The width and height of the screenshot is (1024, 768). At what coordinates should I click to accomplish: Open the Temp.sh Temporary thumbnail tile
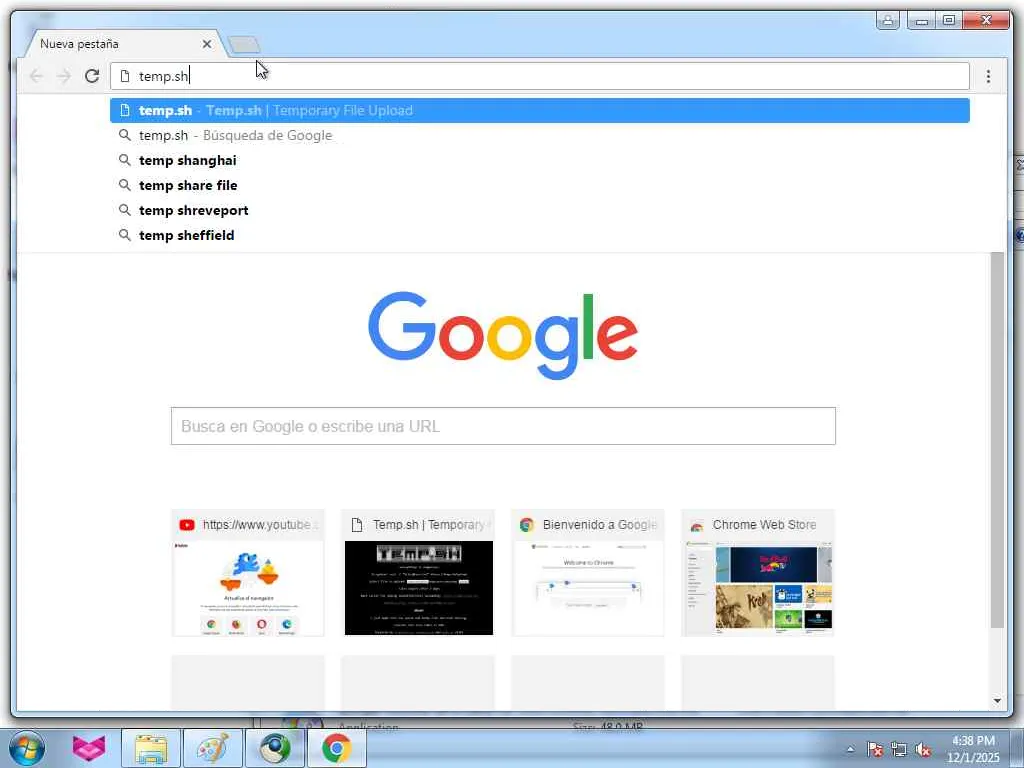click(x=418, y=573)
